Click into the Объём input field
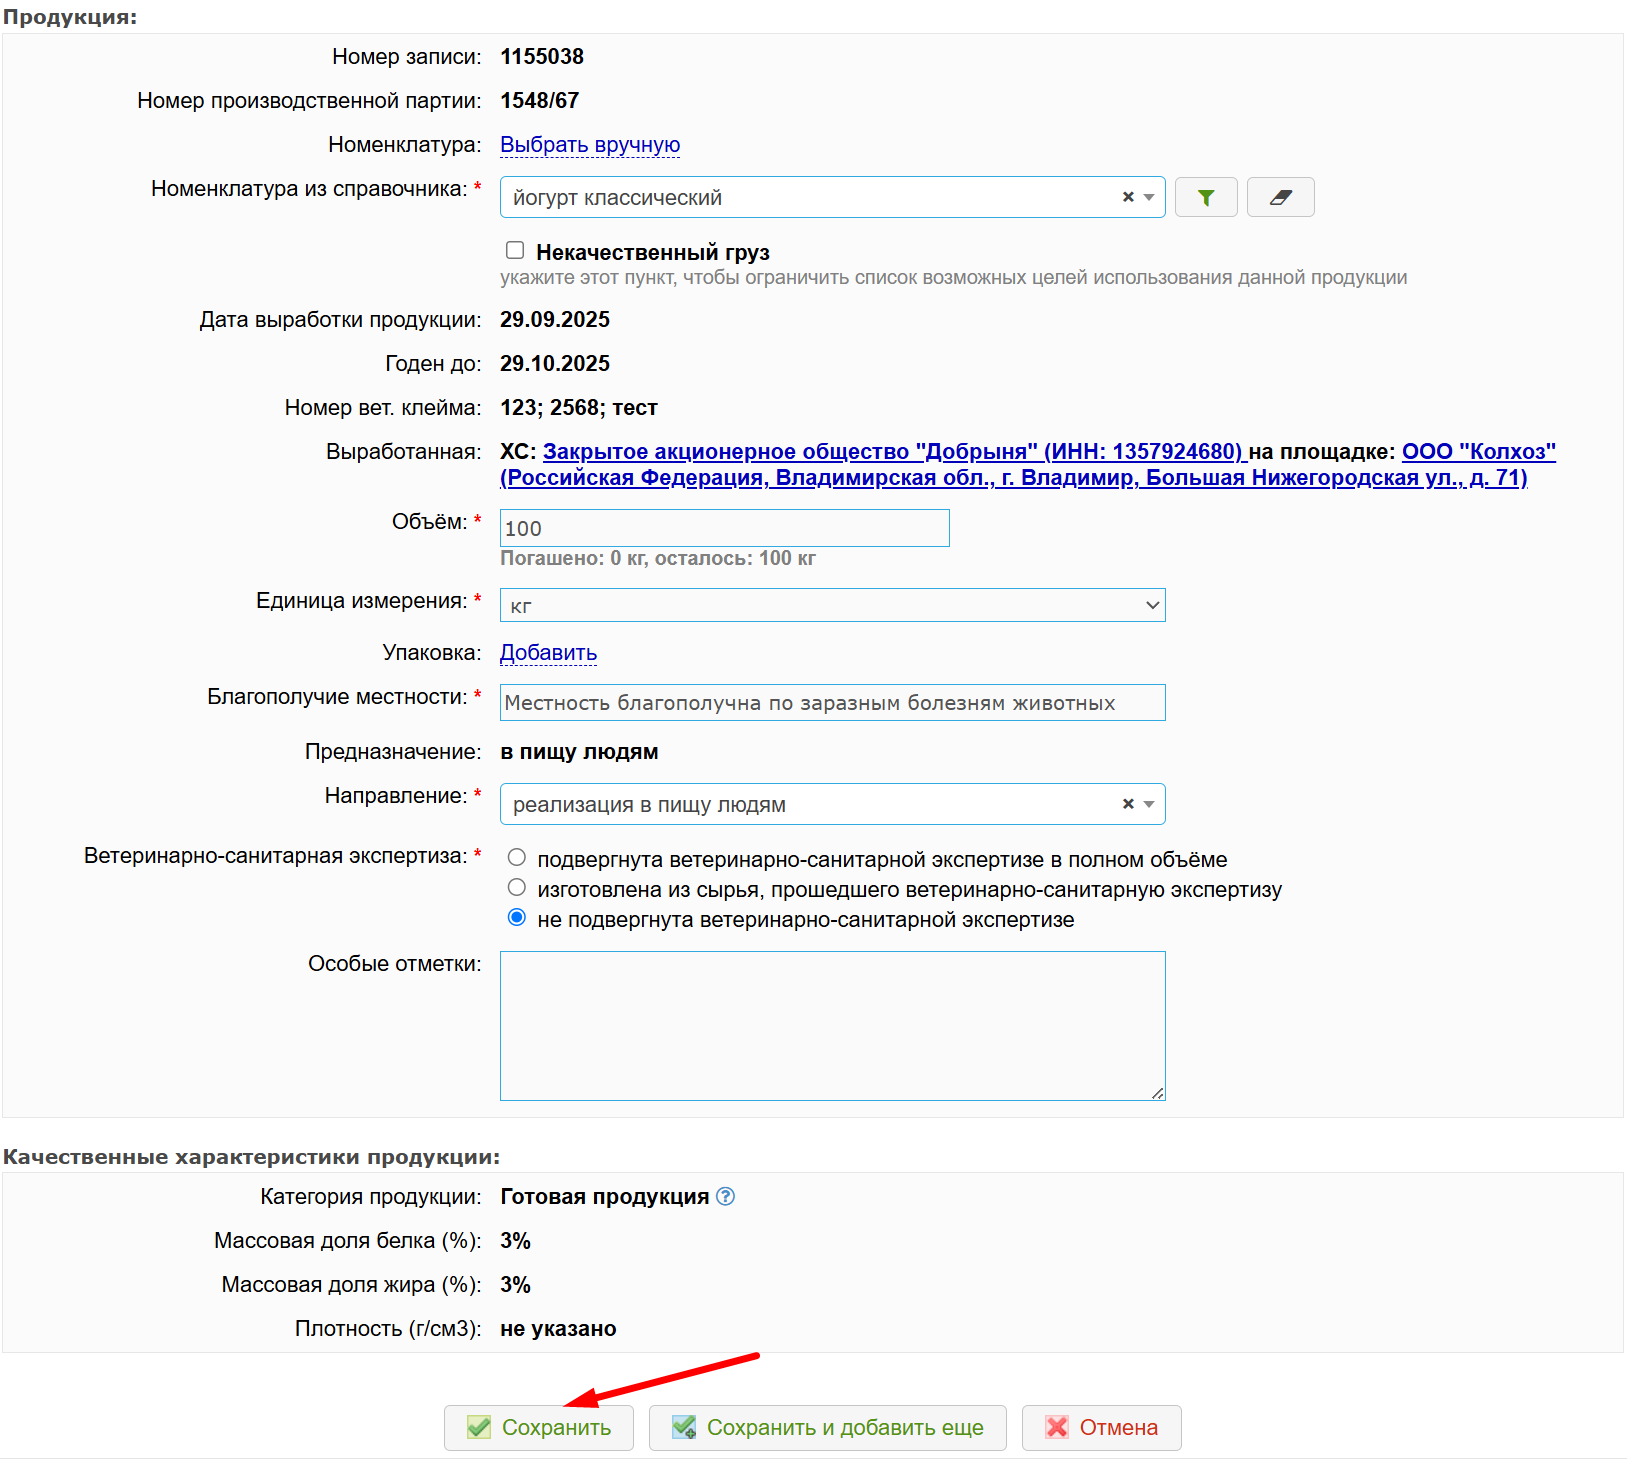 click(724, 528)
